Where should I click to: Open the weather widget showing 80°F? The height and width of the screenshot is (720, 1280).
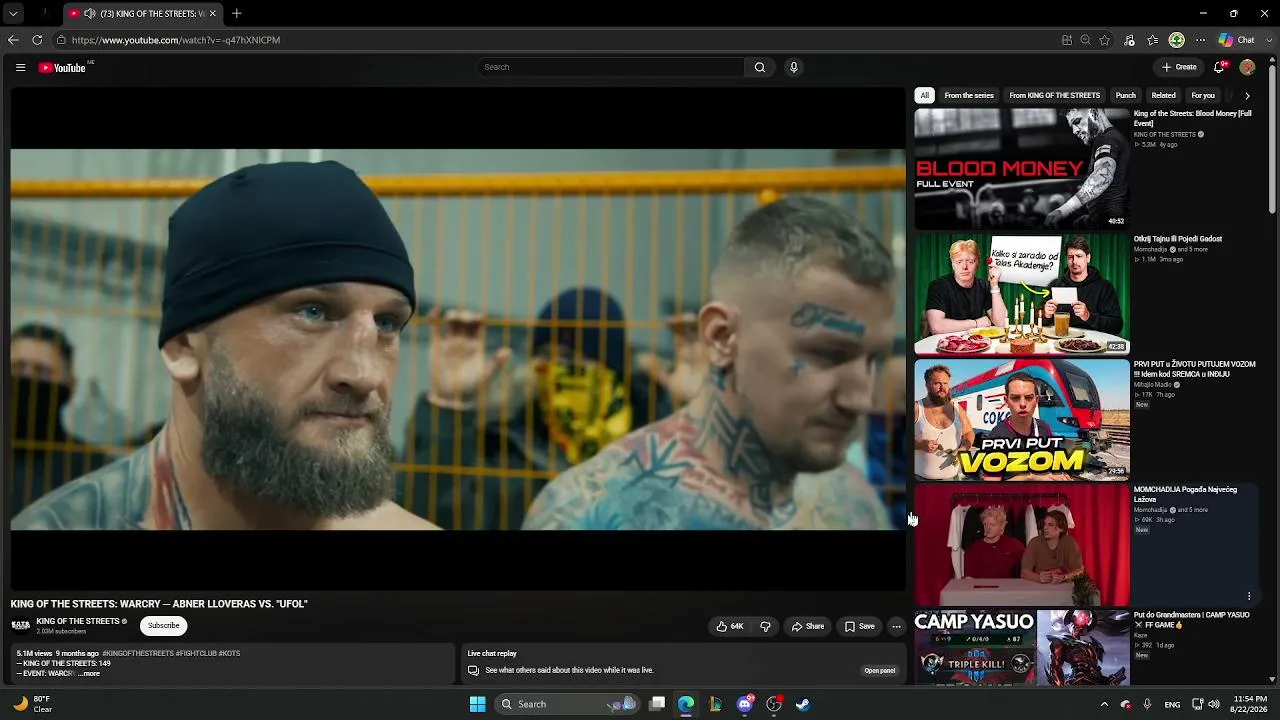[x=32, y=704]
